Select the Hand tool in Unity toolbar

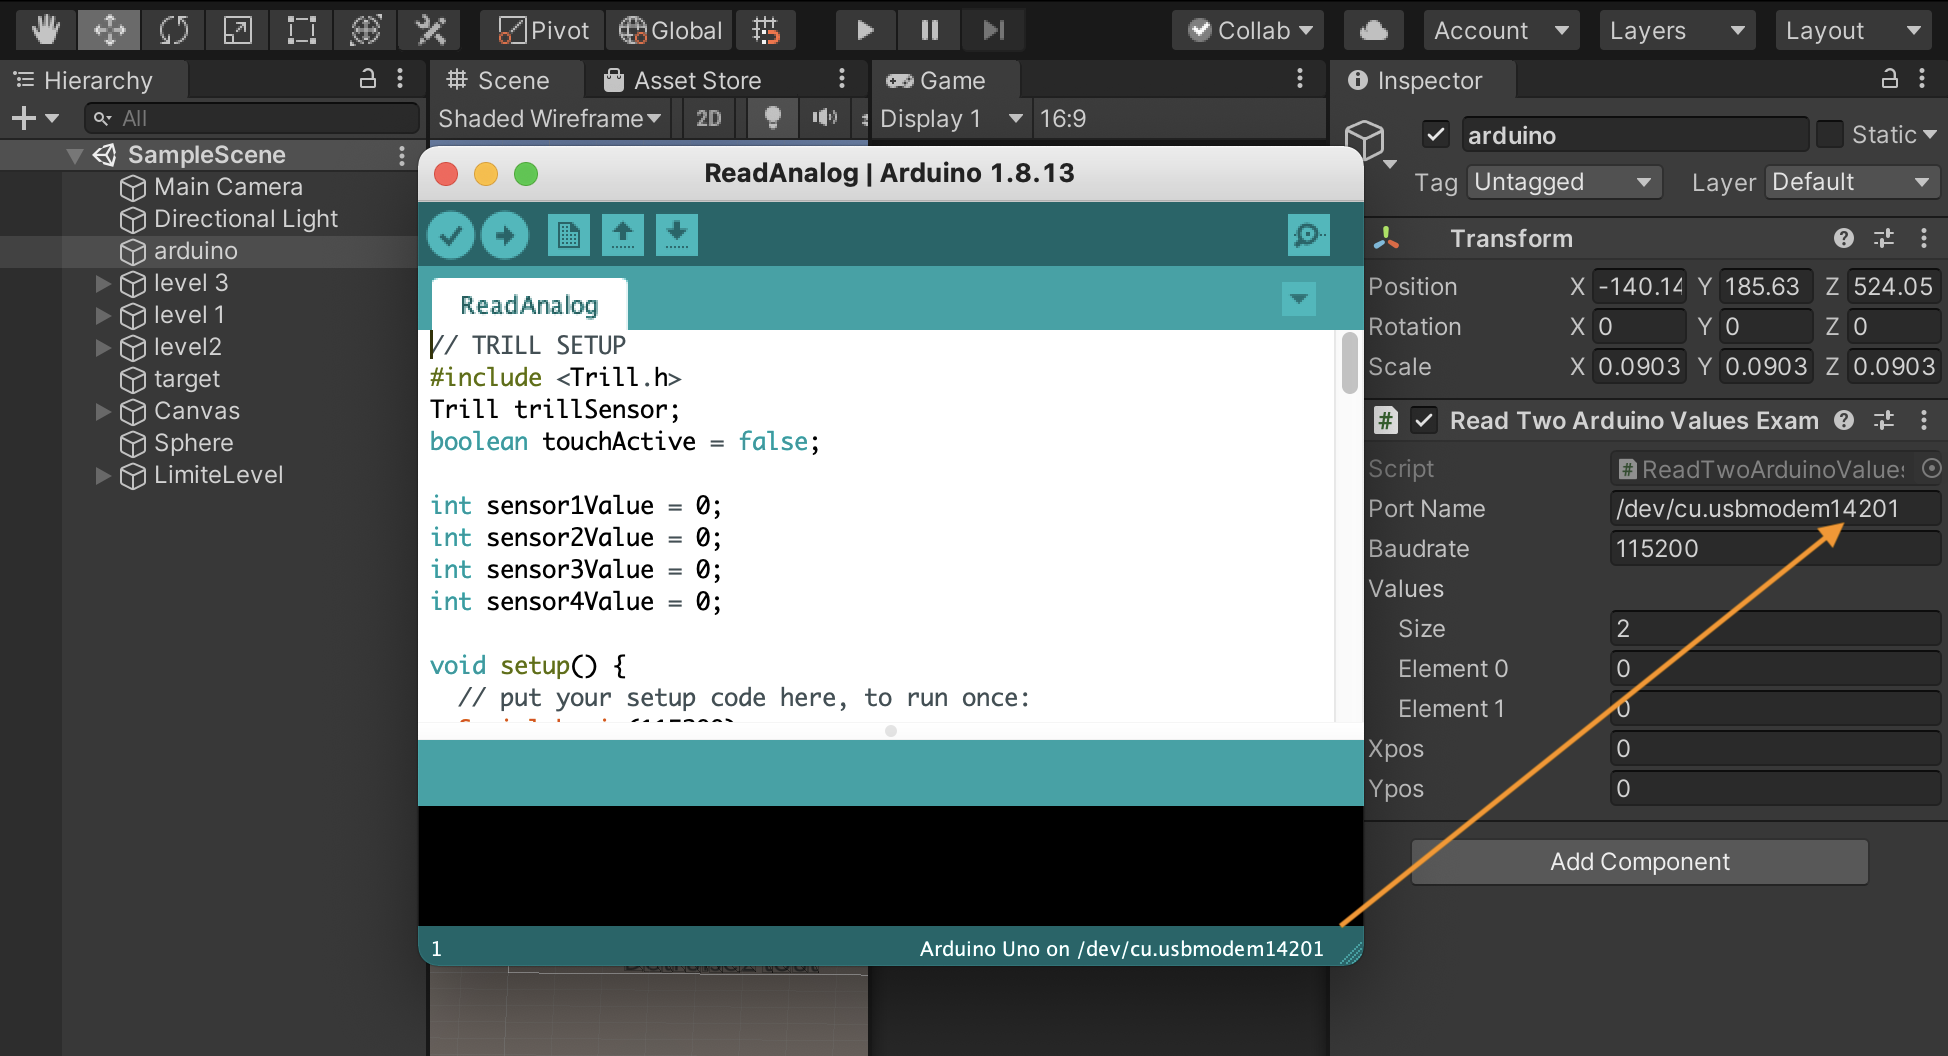coord(46,30)
